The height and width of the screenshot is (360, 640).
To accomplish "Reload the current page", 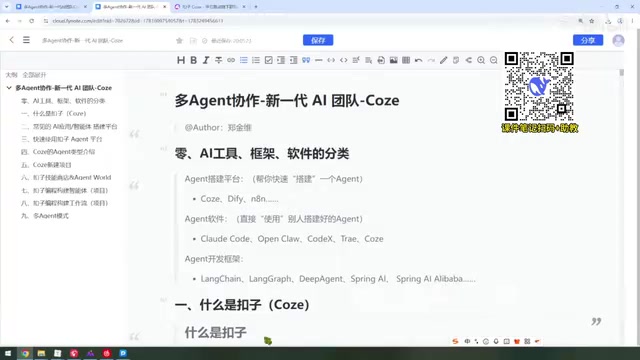I will click(x=31, y=20).
